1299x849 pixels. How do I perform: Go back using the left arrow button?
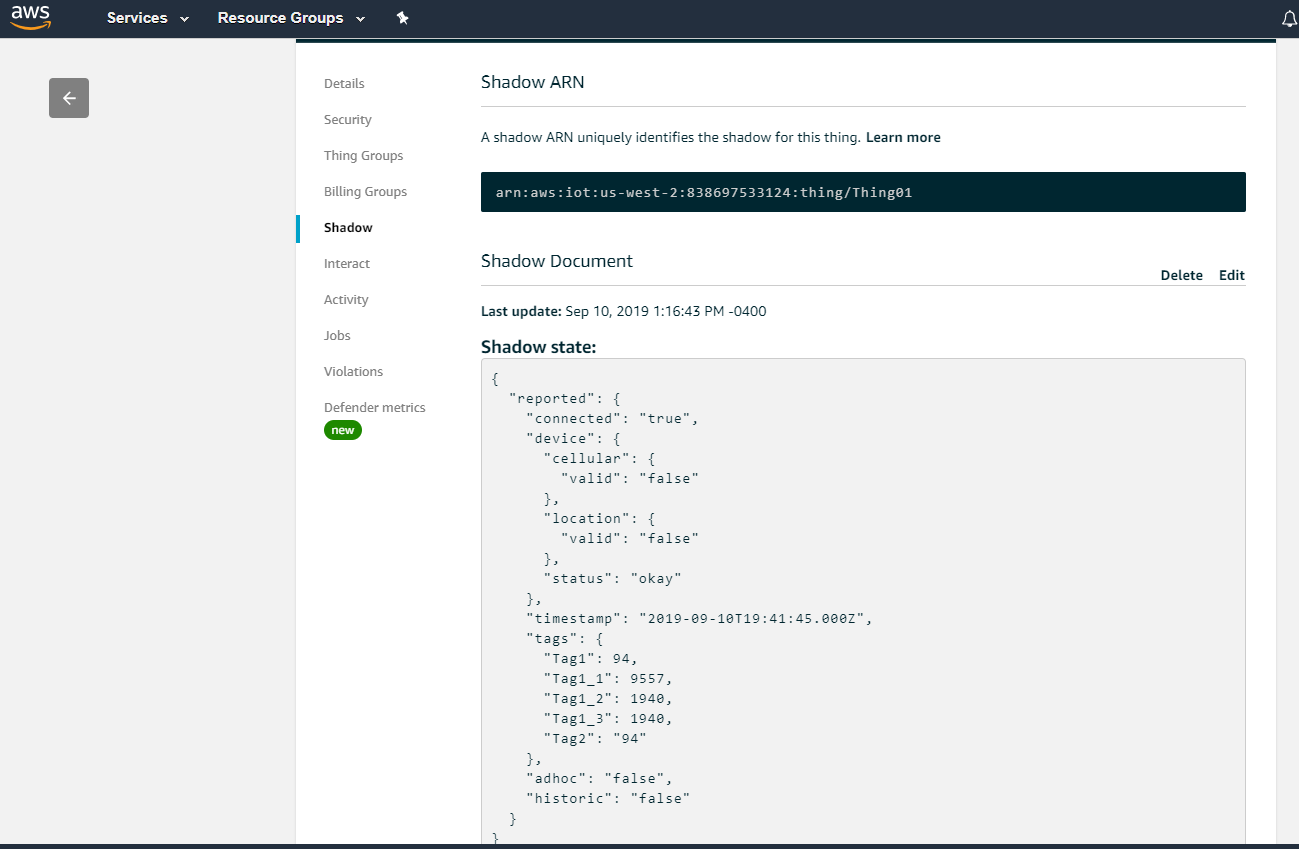tap(69, 98)
